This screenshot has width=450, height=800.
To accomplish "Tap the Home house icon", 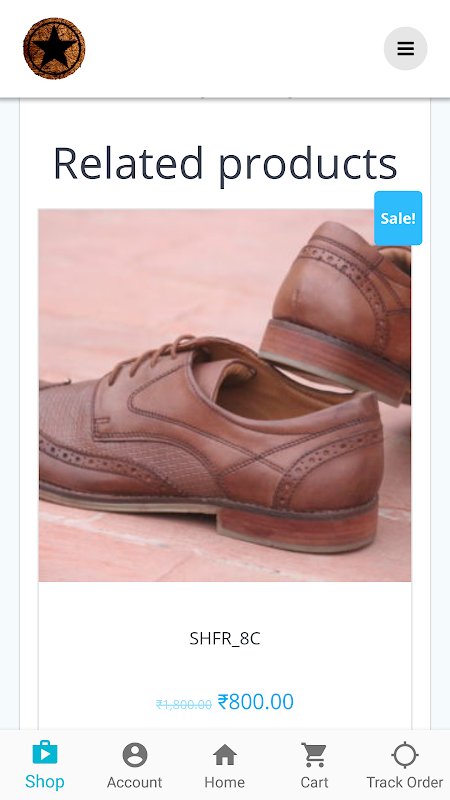I will pos(224,755).
